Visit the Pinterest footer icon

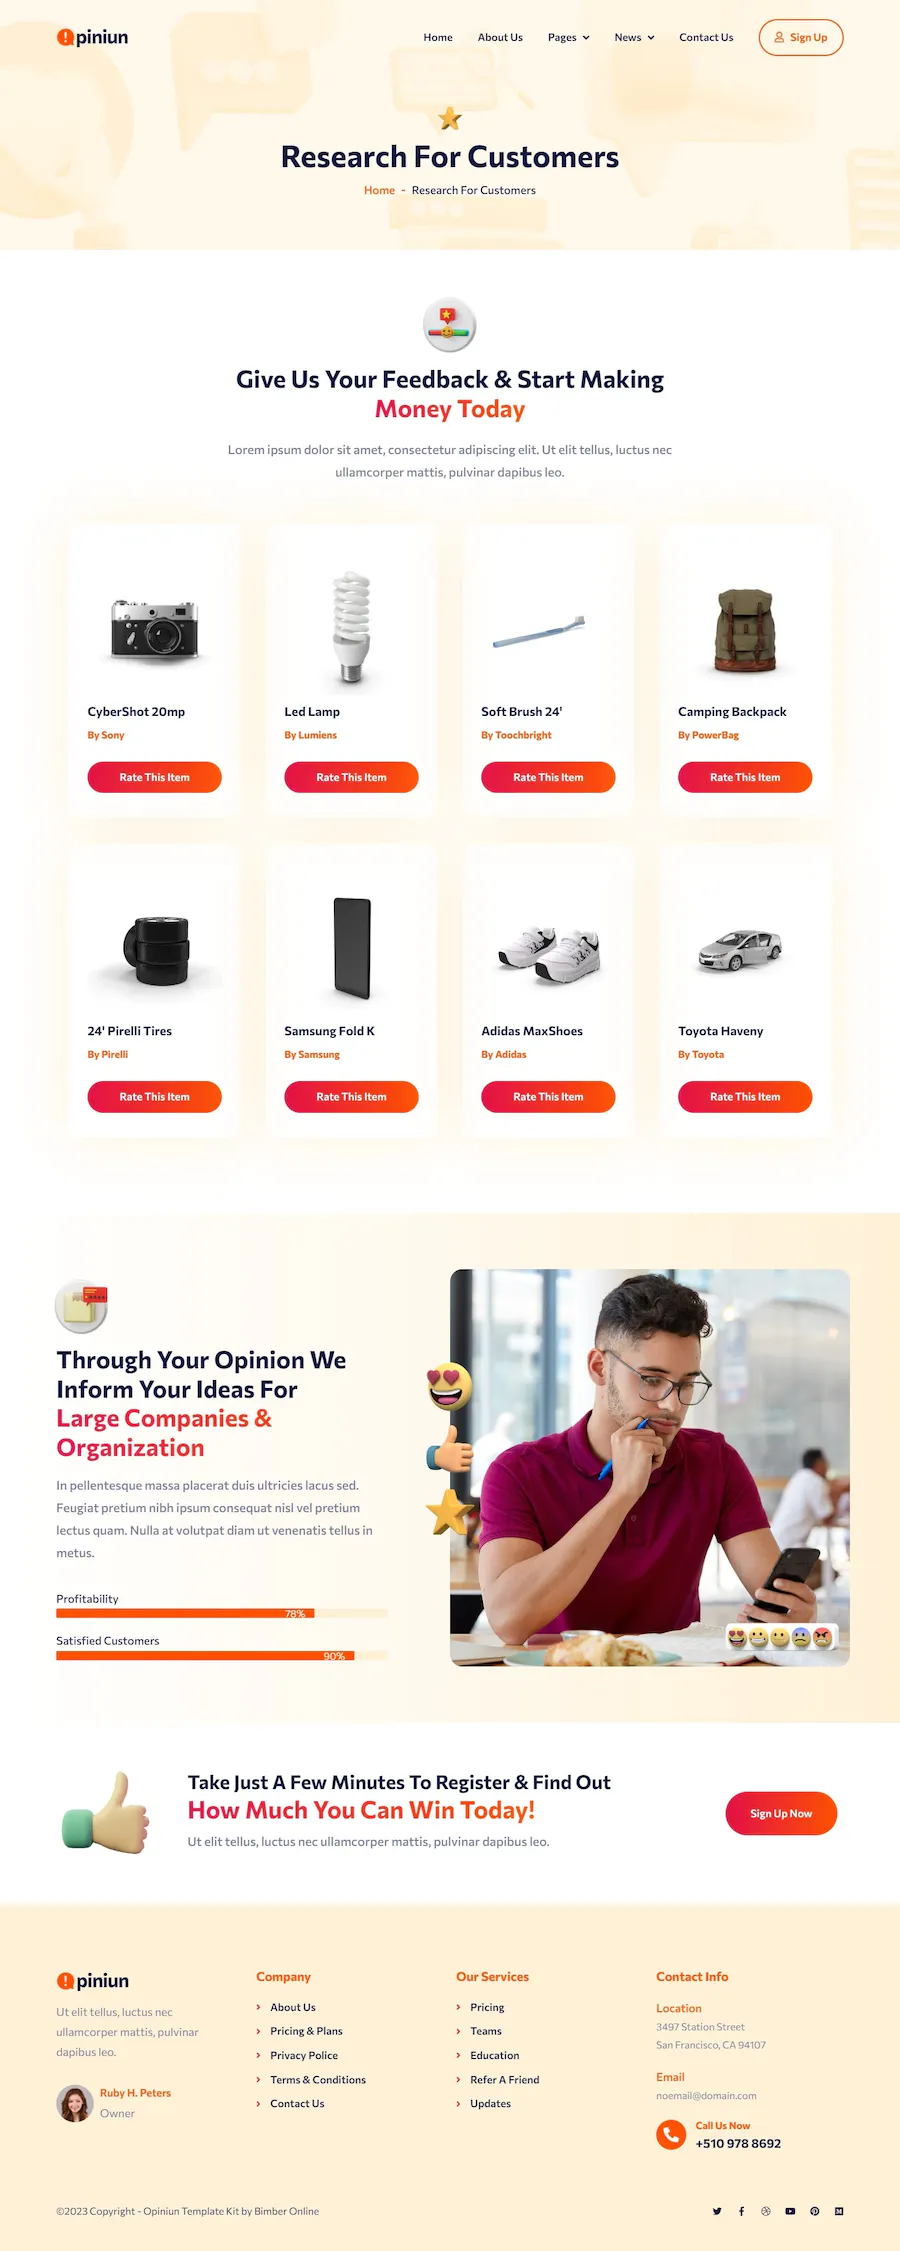(815, 2211)
